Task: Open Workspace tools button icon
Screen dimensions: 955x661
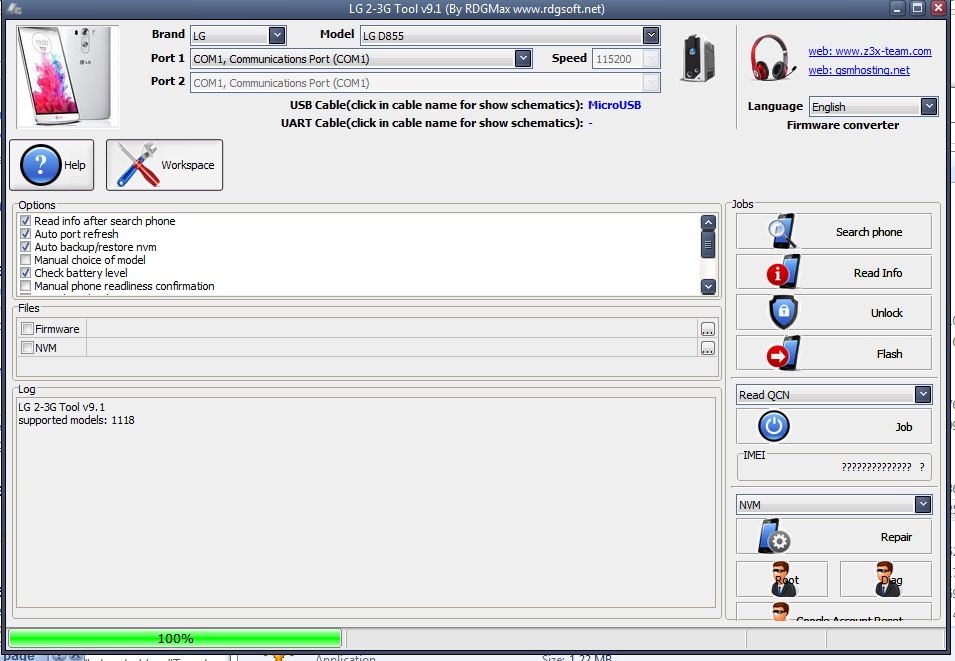Action: point(137,164)
